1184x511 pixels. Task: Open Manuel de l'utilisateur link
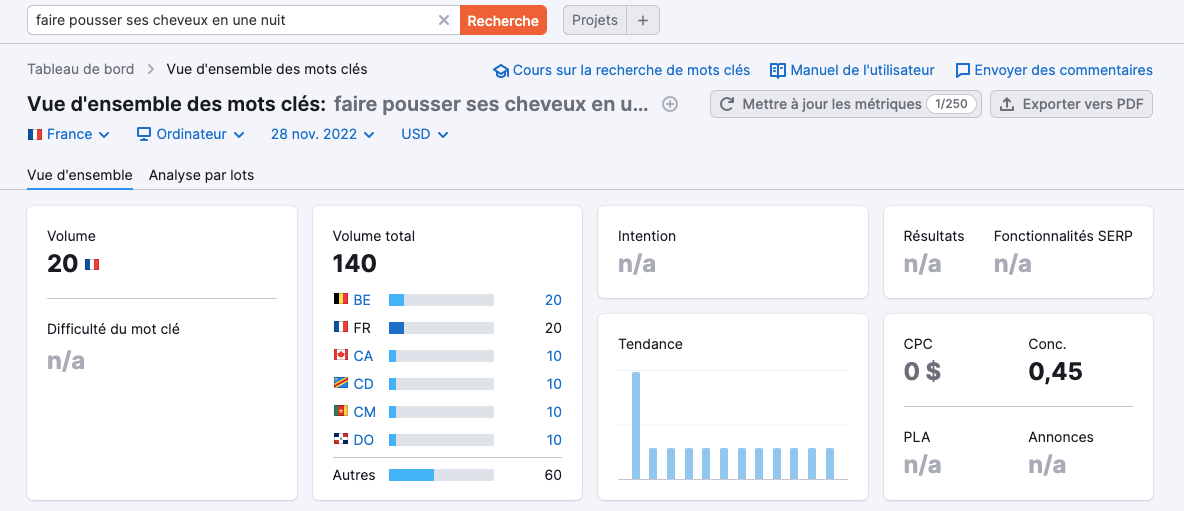pyautogui.click(x=862, y=70)
